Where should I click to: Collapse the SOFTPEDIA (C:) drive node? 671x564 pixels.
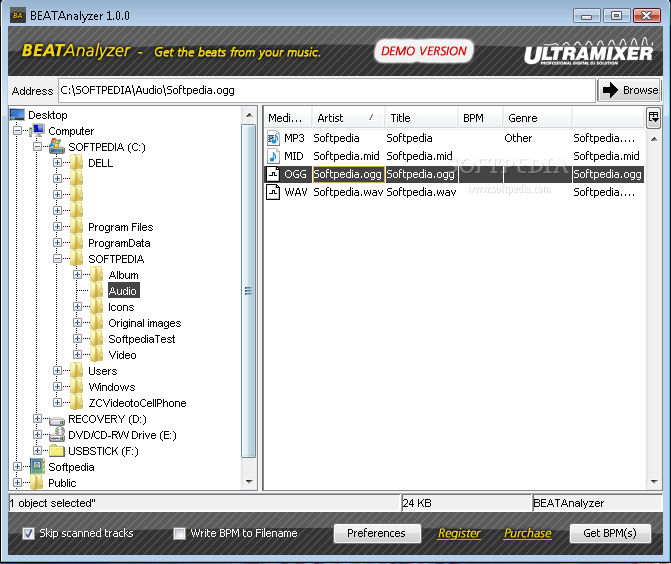tap(38, 147)
